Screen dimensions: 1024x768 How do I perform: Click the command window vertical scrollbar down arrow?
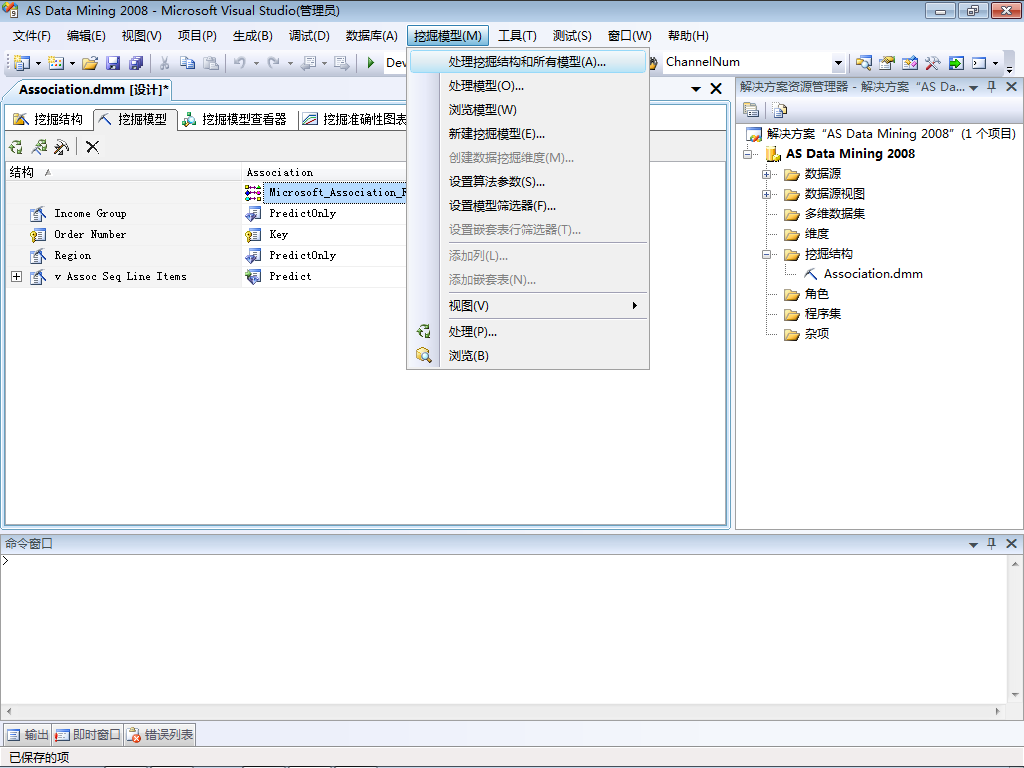[x=1015, y=695]
